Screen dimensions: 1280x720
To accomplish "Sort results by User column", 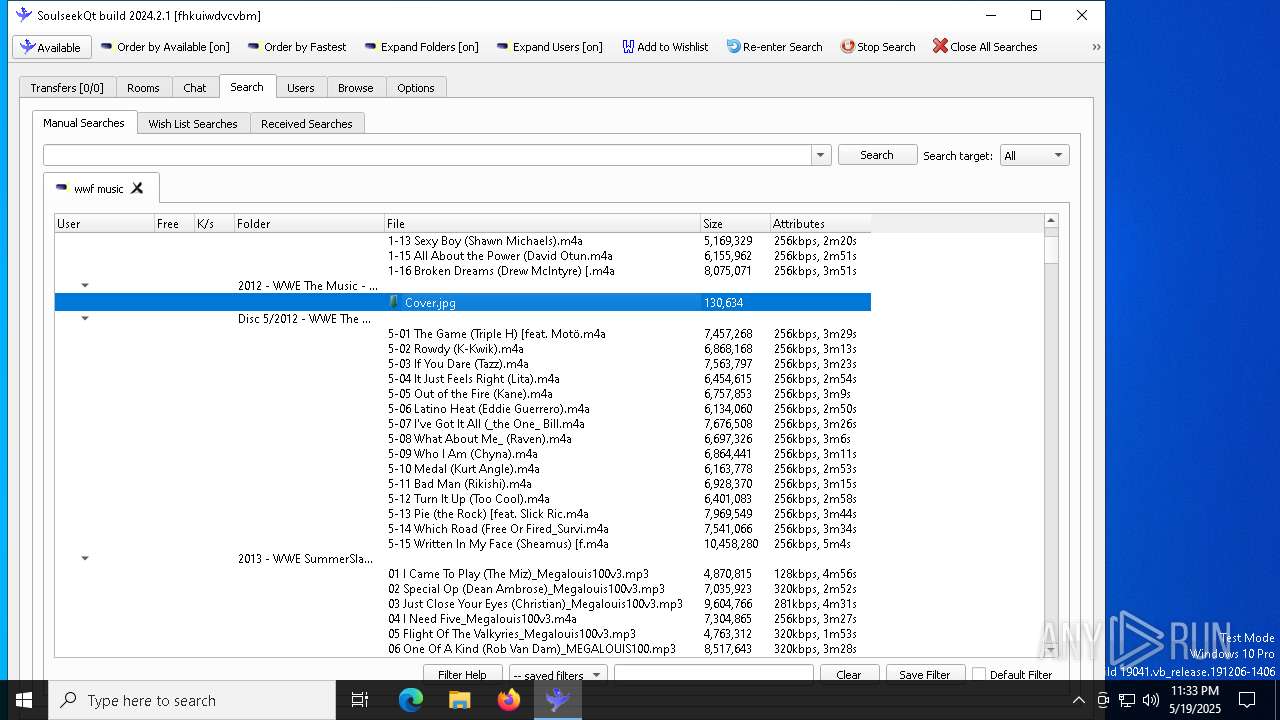I will pos(104,223).
